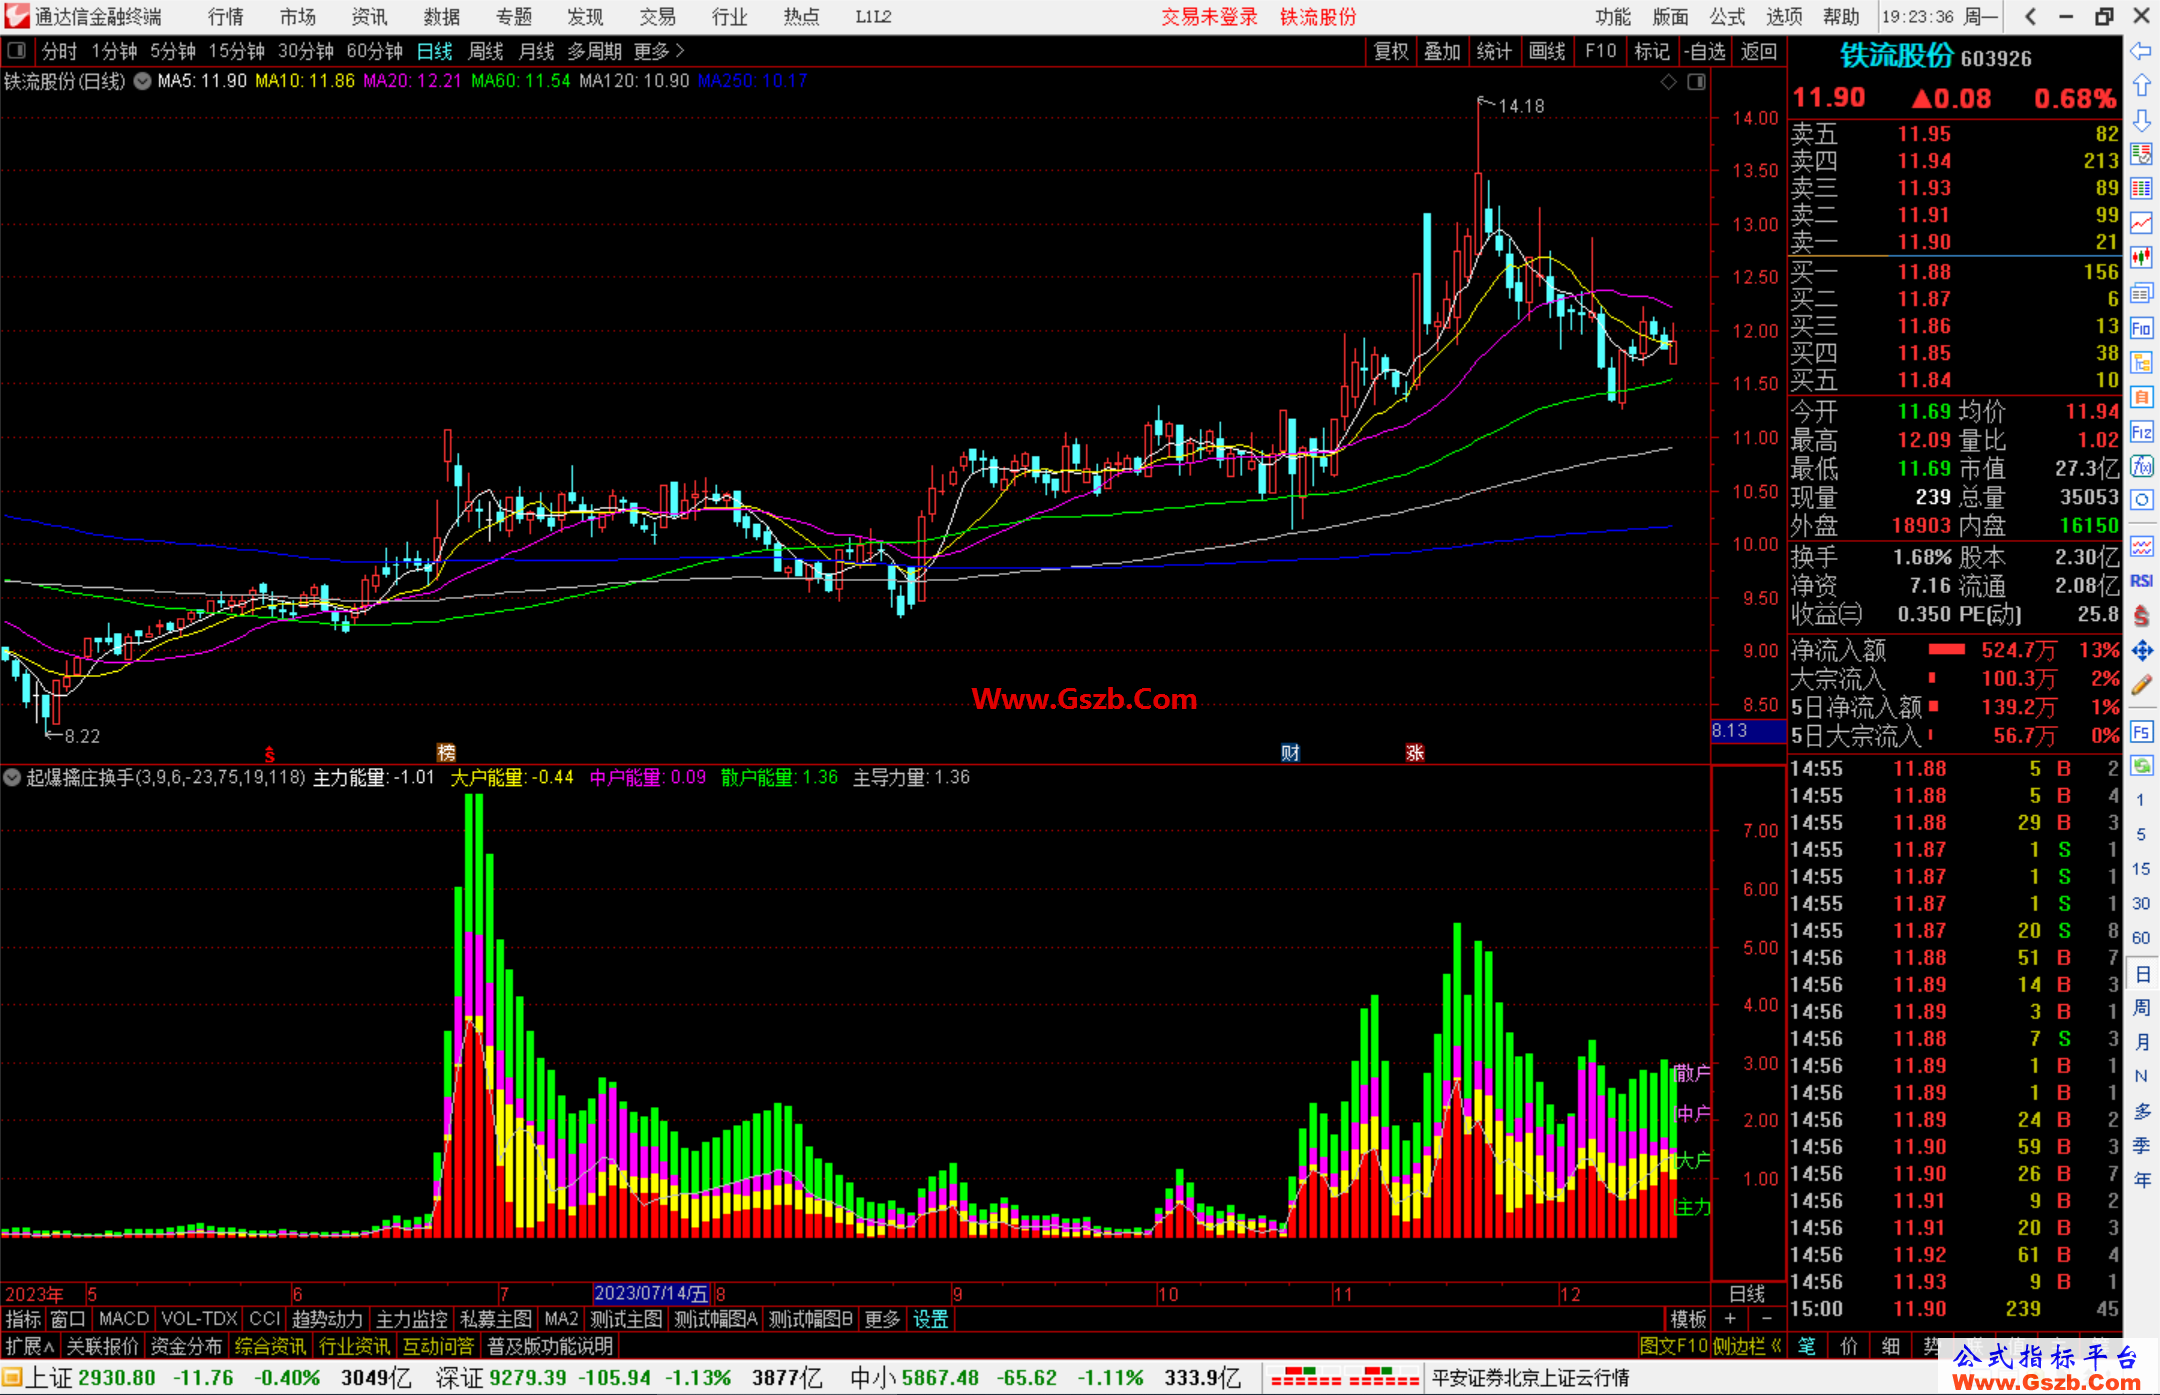This screenshot has width=2160, height=1395.
Task: Select the MACD indicator tab
Action: tap(123, 1319)
